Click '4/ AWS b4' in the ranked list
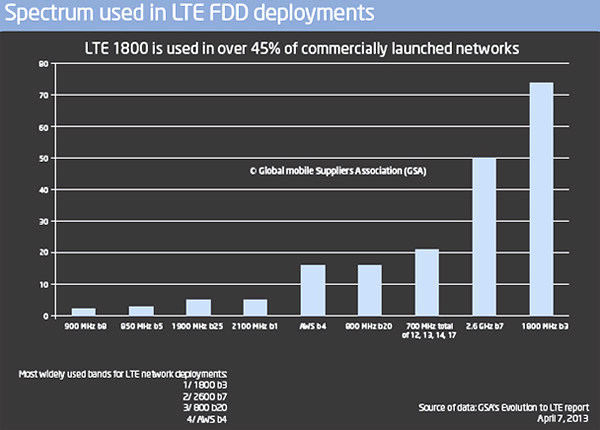600x430 pixels. click(207, 419)
